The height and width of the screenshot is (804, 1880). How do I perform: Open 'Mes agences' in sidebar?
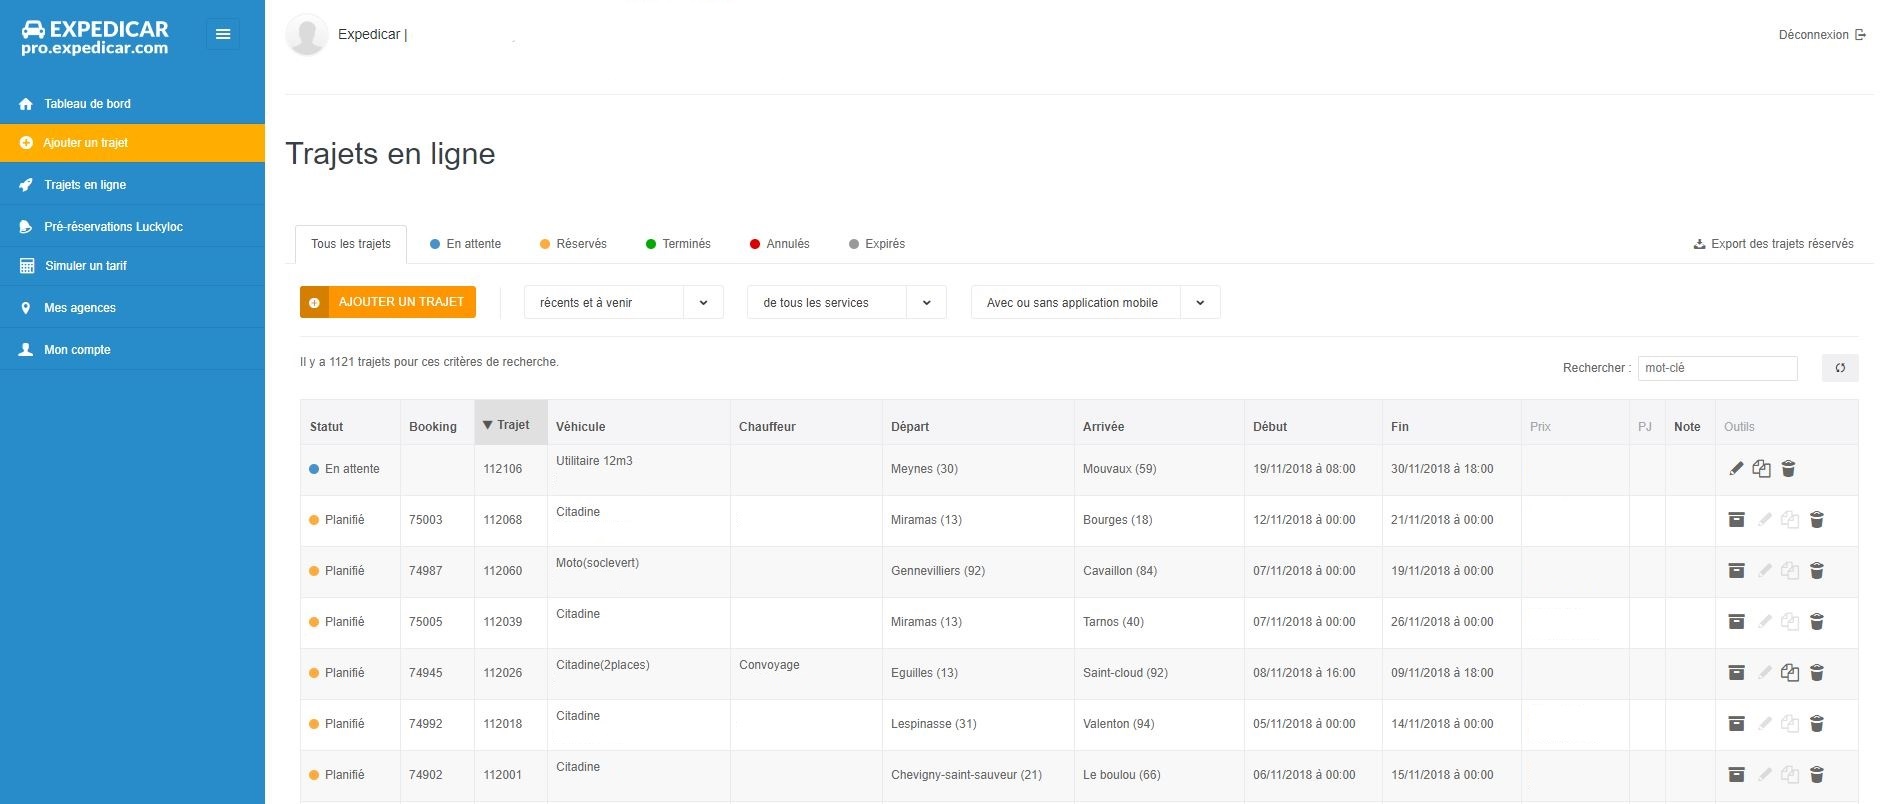click(132, 308)
